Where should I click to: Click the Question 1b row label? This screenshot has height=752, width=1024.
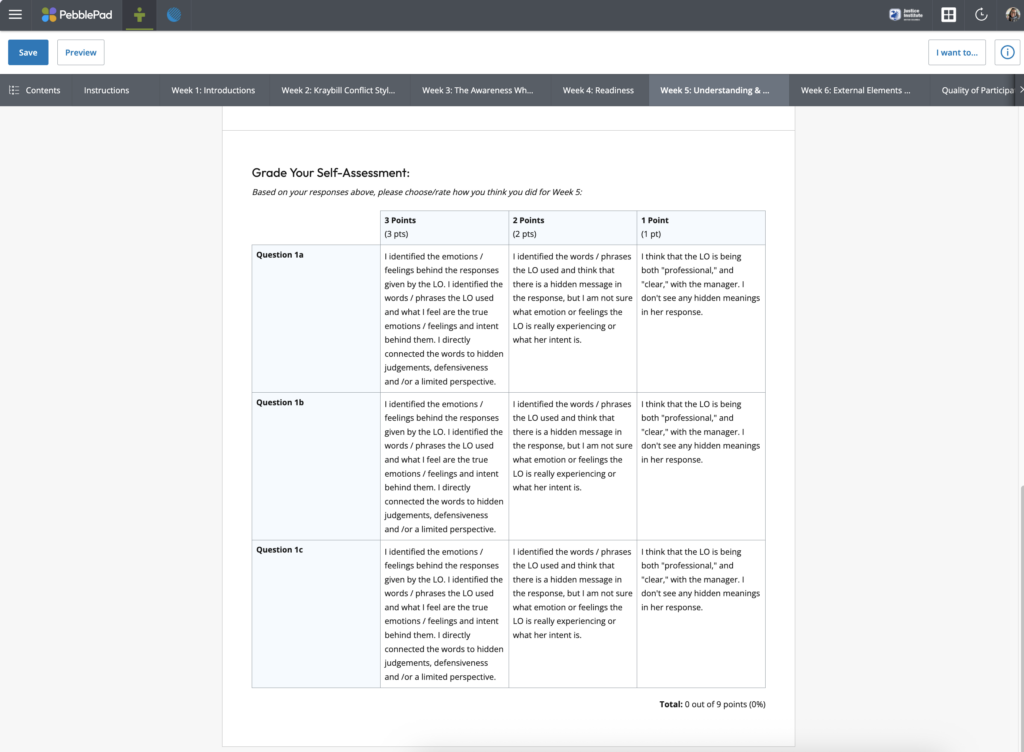(280, 402)
